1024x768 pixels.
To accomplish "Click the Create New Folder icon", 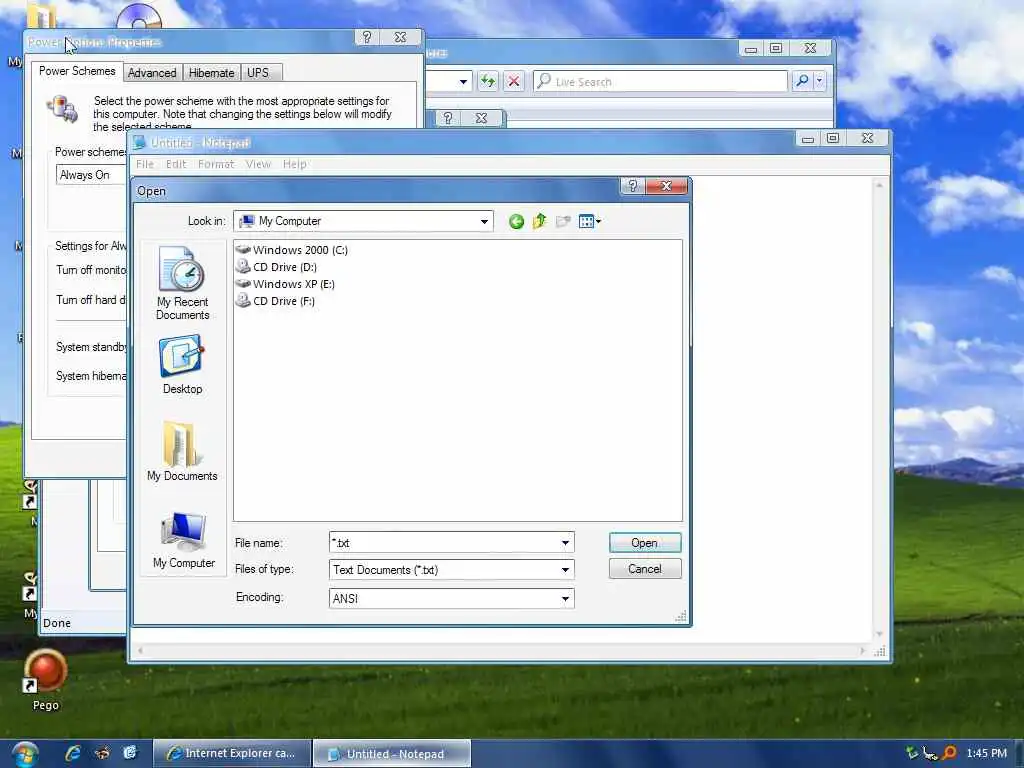I will coord(563,221).
